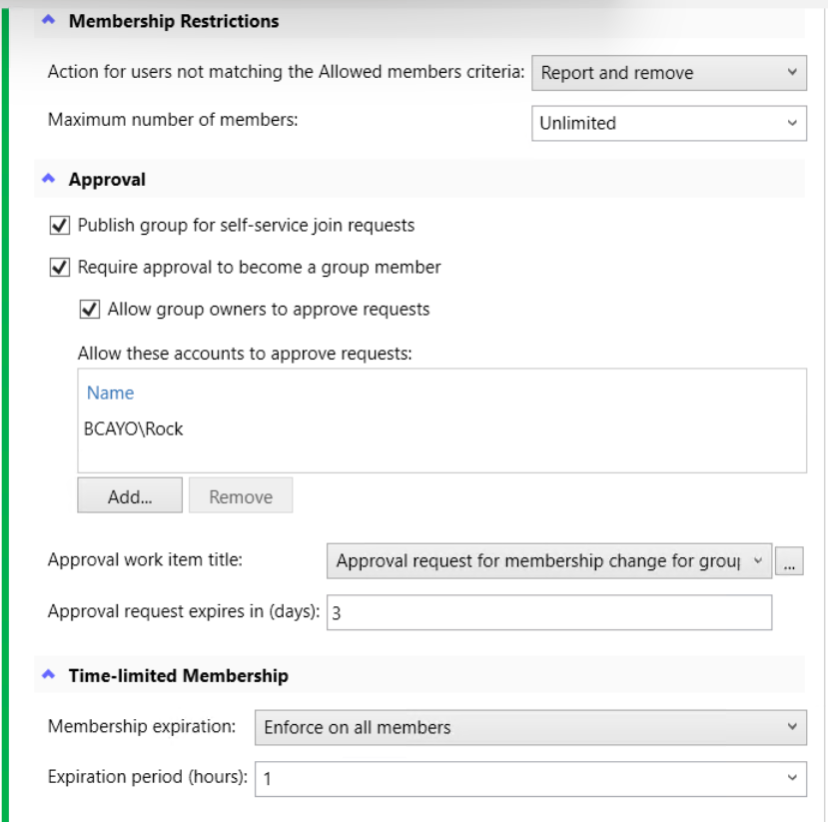Screen dimensions: 828x822
Task: Click the Approval request expires in days field
Action: tap(548, 613)
